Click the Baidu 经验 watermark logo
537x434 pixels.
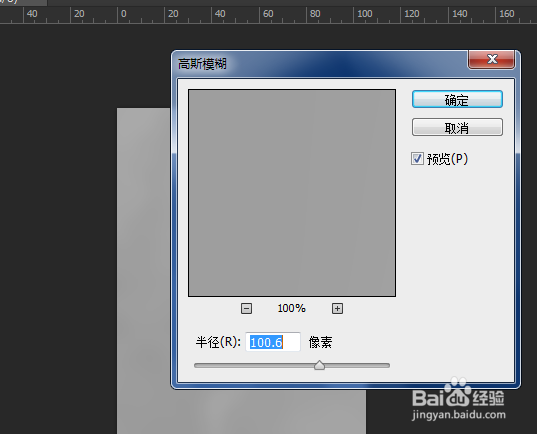(x=458, y=399)
